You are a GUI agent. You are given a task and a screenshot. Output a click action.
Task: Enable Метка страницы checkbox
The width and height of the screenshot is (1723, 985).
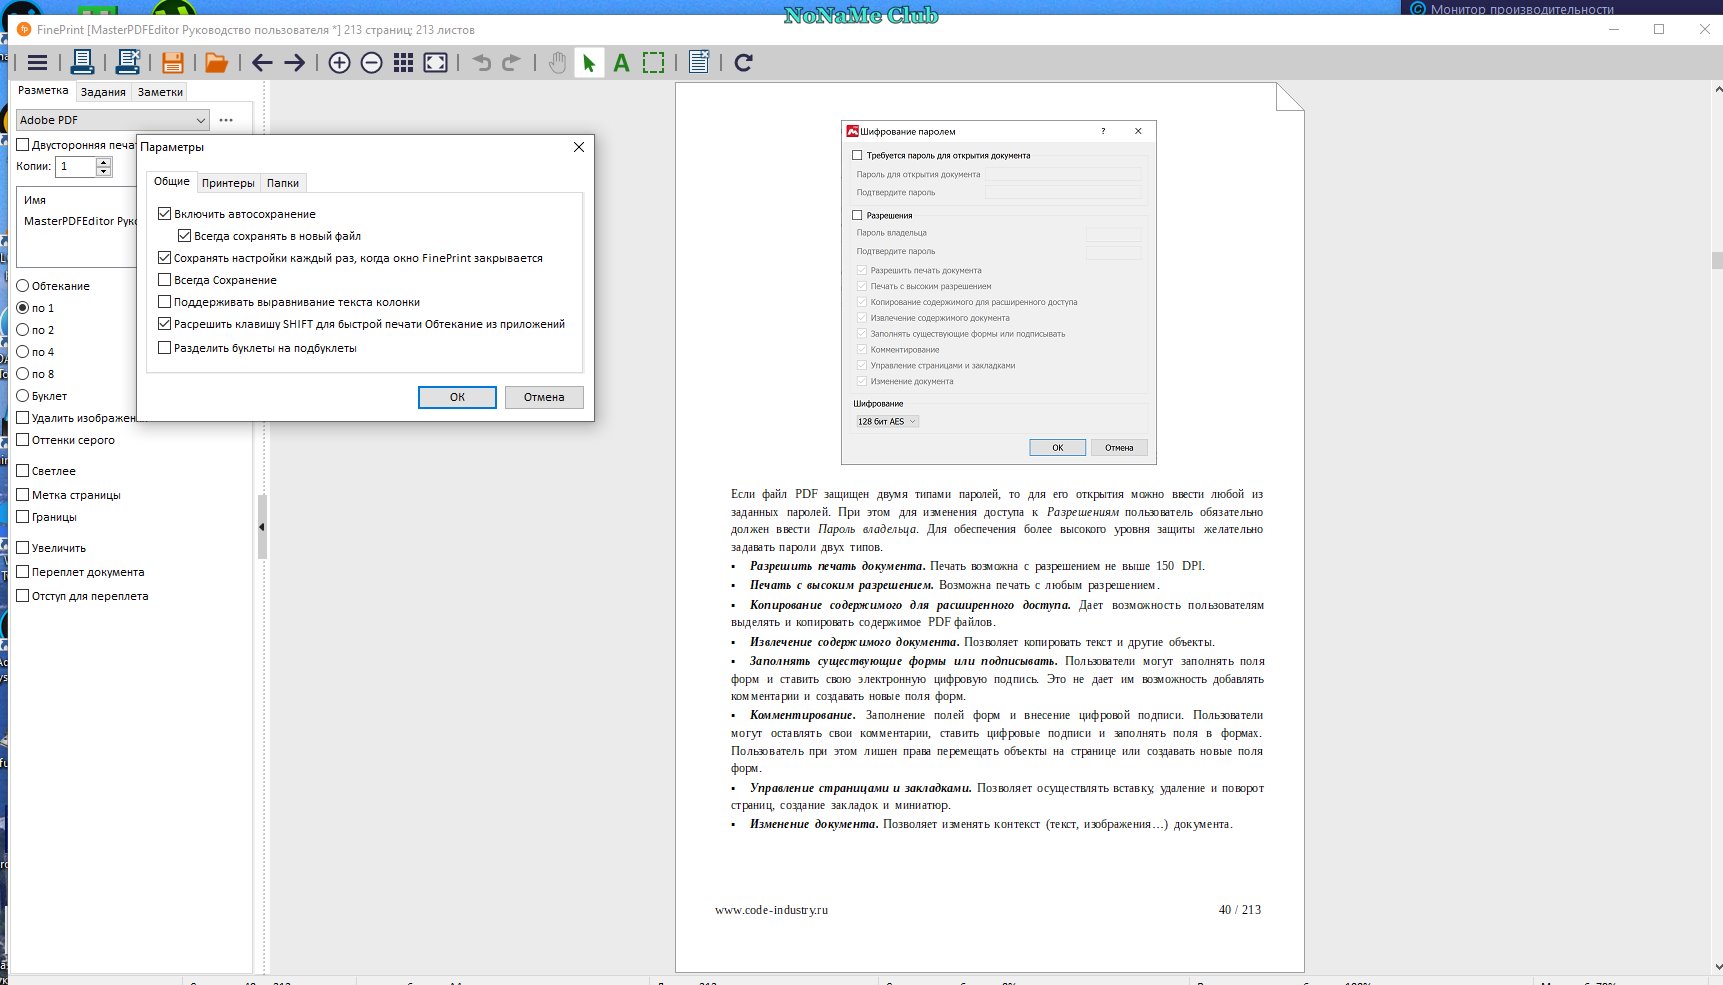[23, 495]
